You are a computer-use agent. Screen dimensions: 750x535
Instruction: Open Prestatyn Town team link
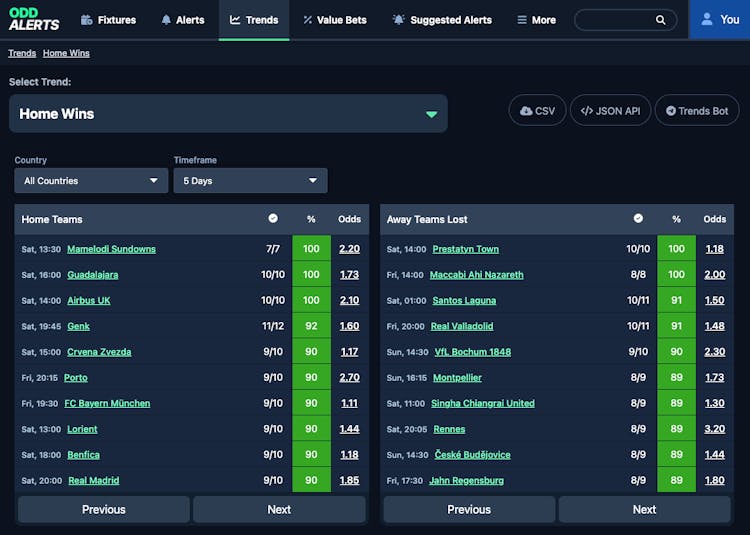click(x=465, y=249)
